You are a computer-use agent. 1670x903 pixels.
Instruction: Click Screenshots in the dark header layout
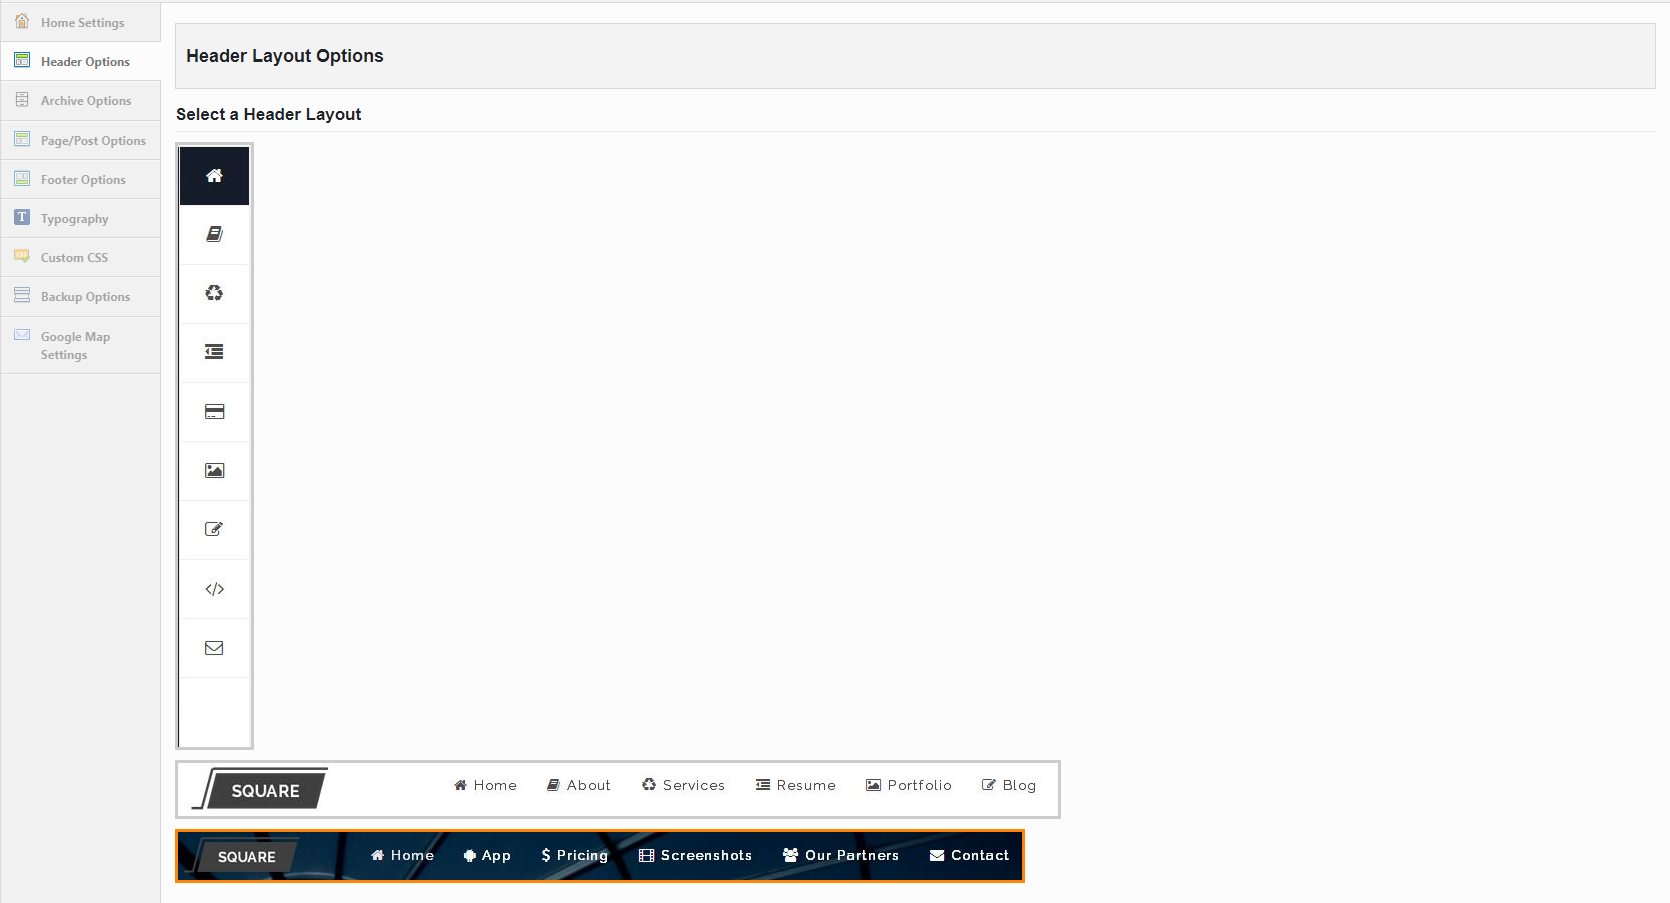pos(695,855)
